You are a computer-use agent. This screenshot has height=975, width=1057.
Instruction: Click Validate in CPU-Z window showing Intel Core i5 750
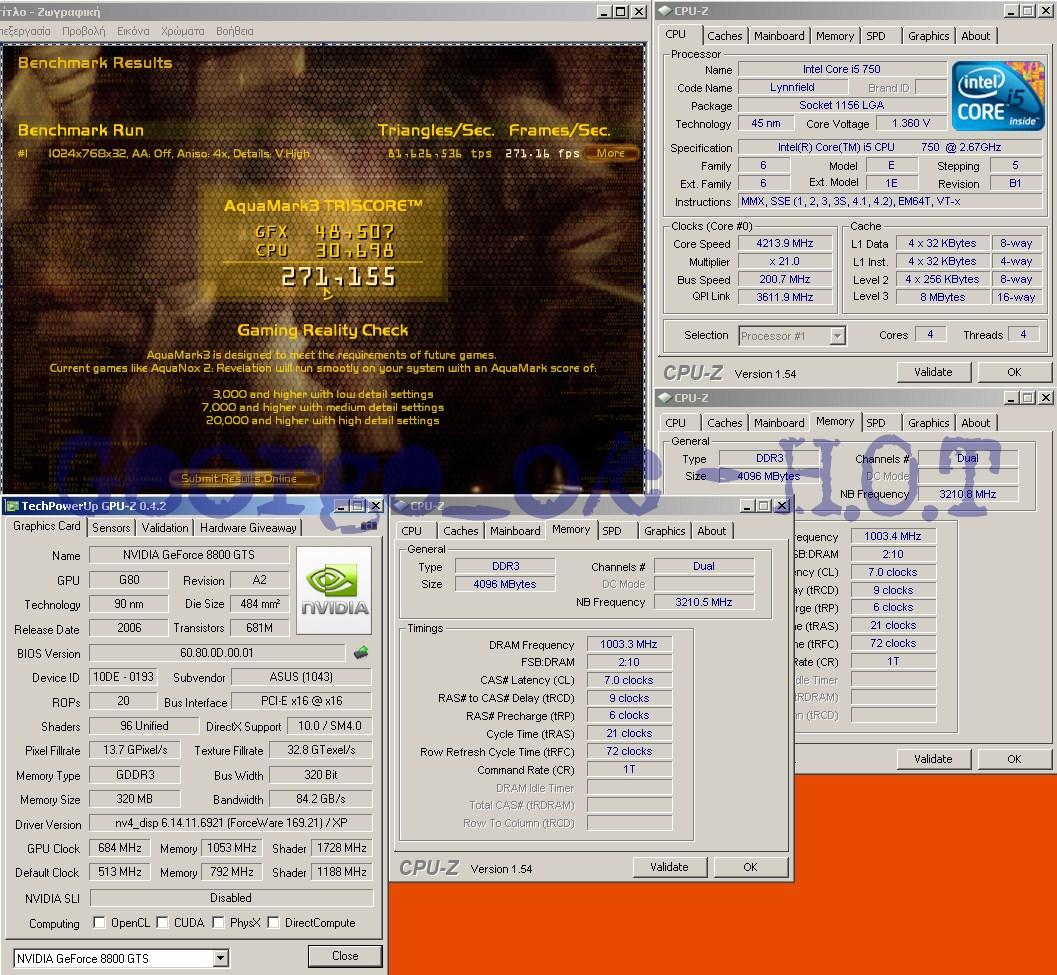click(933, 372)
